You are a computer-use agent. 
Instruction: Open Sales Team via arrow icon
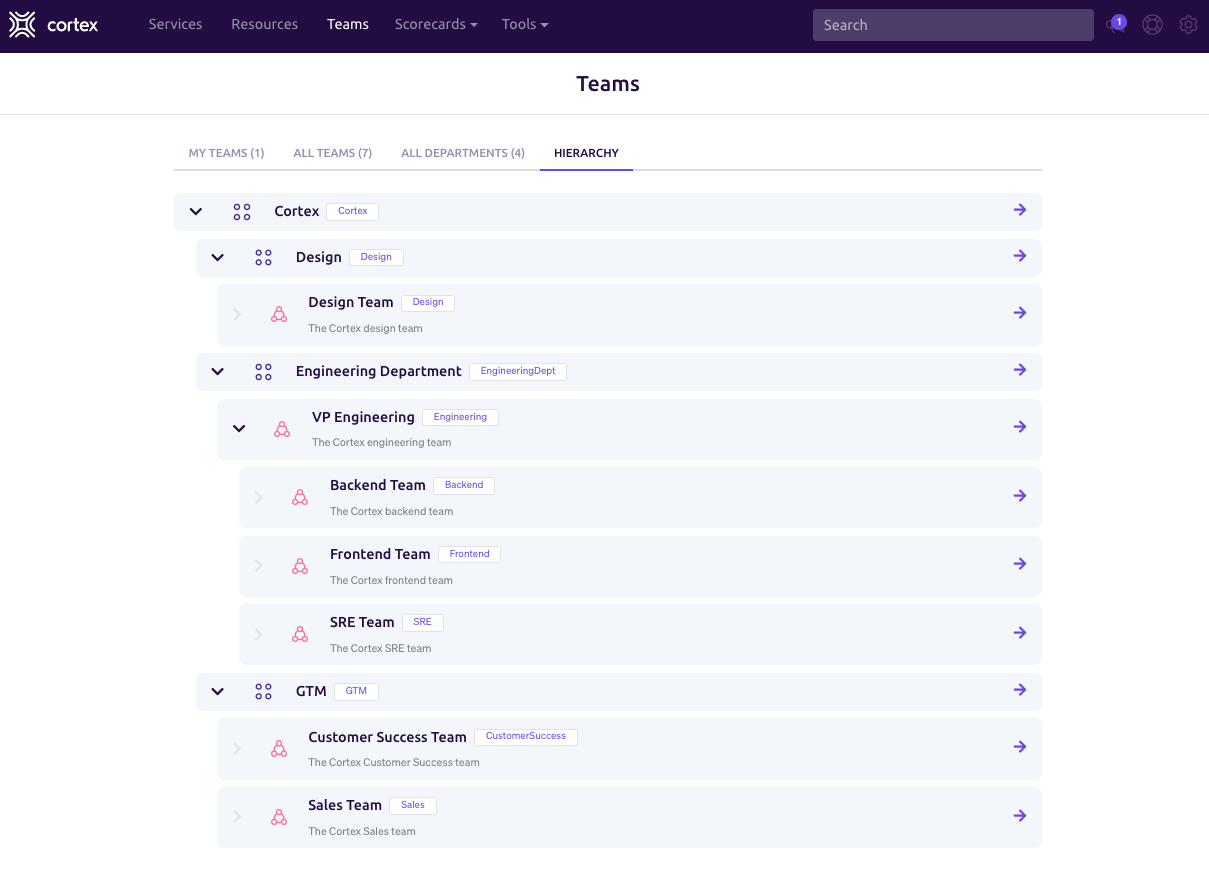(1020, 816)
